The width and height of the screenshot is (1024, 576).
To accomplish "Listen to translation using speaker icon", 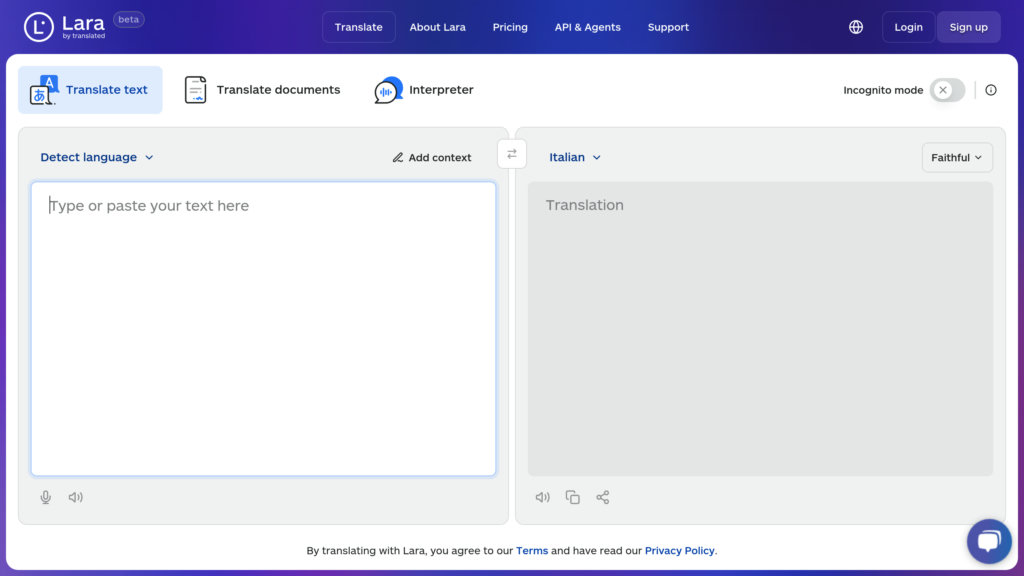I will pos(543,497).
